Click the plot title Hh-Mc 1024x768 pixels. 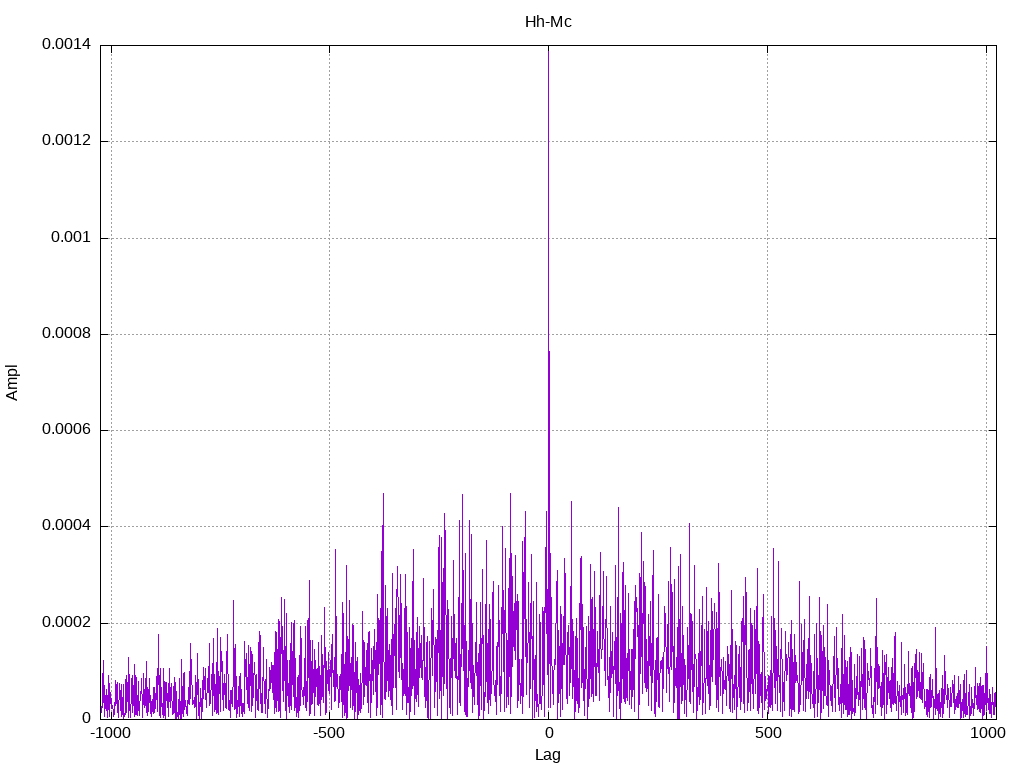(548, 22)
